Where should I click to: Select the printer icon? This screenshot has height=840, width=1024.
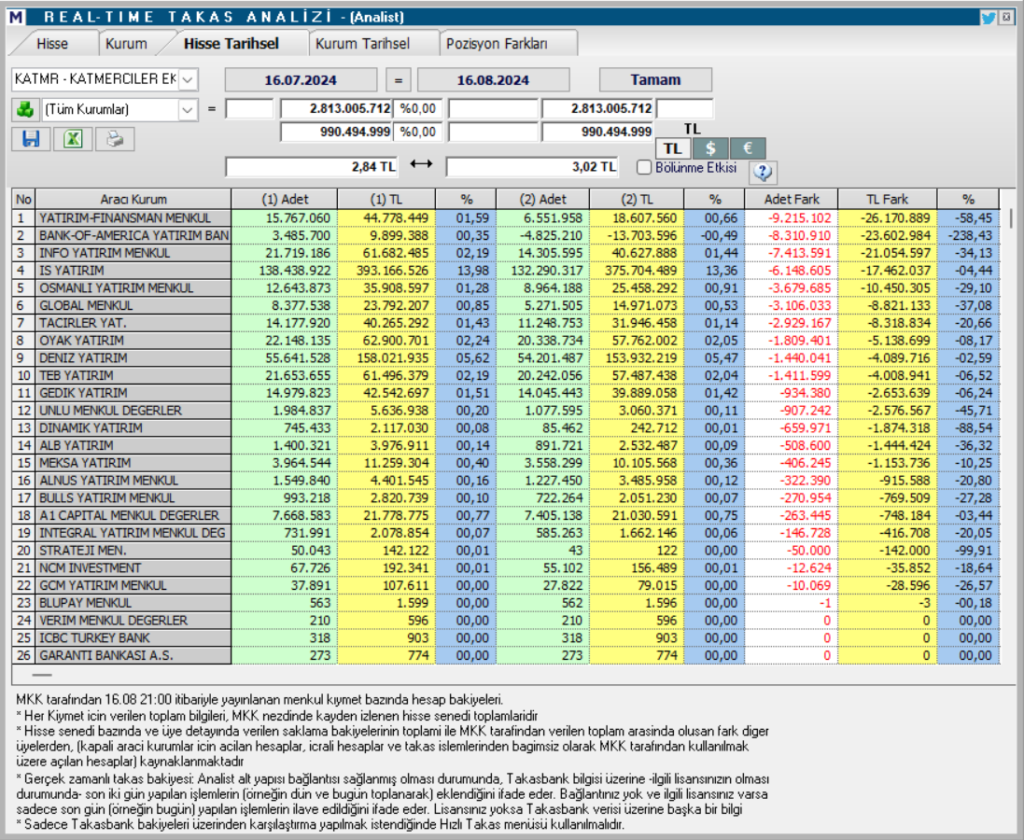113,139
